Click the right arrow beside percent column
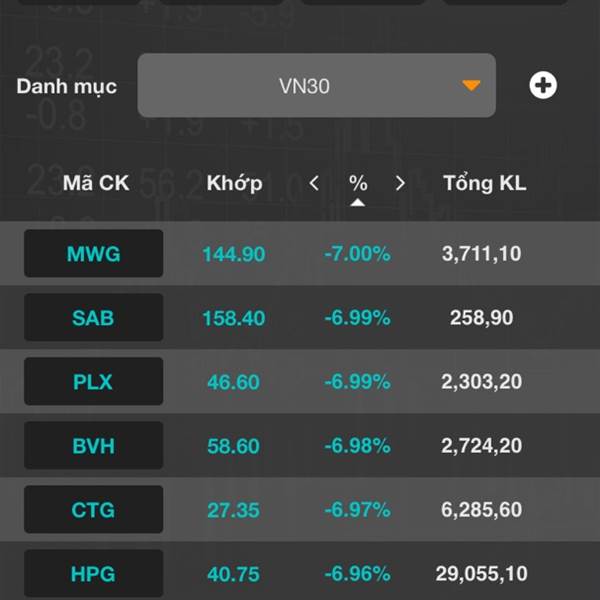The height and width of the screenshot is (600, 600). tap(400, 183)
